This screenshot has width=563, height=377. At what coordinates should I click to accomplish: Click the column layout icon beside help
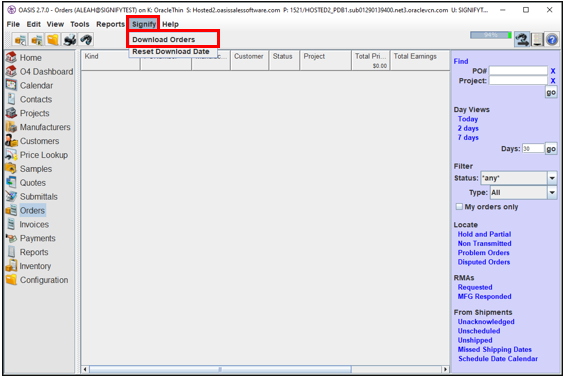537,39
